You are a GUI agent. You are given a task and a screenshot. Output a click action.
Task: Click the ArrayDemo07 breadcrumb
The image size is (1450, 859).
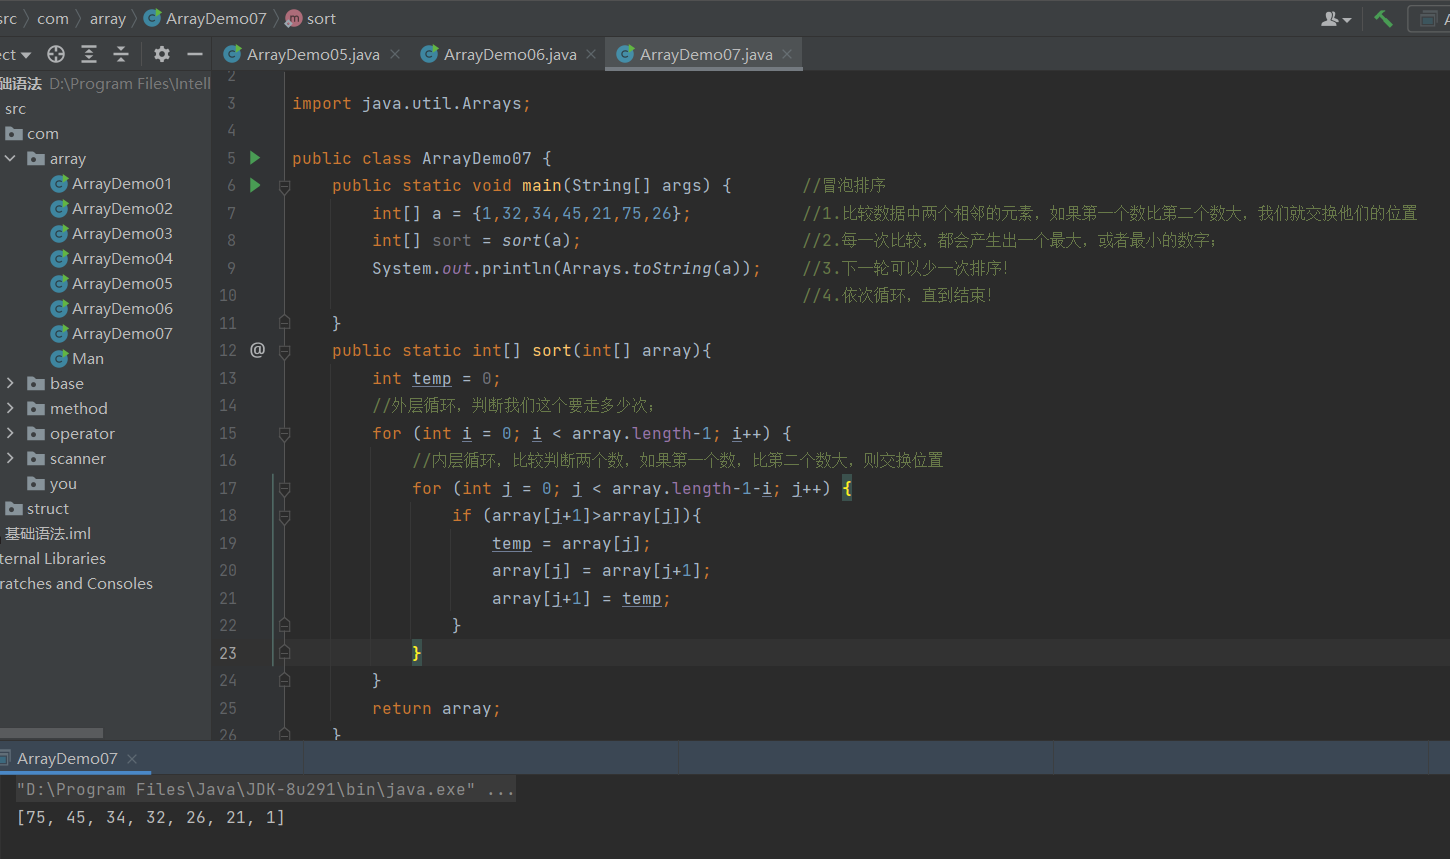(206, 18)
